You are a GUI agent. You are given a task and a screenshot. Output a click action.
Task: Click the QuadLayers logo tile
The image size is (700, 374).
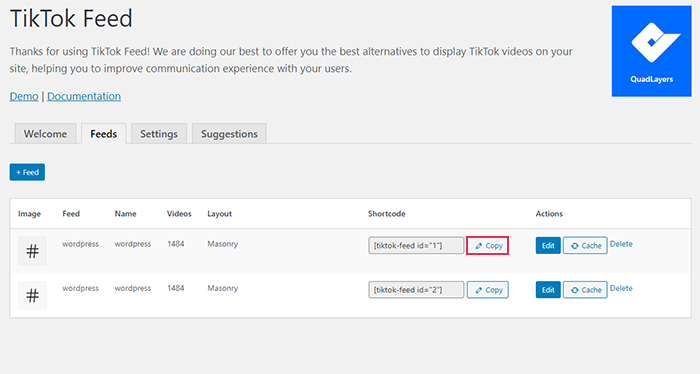(x=651, y=51)
